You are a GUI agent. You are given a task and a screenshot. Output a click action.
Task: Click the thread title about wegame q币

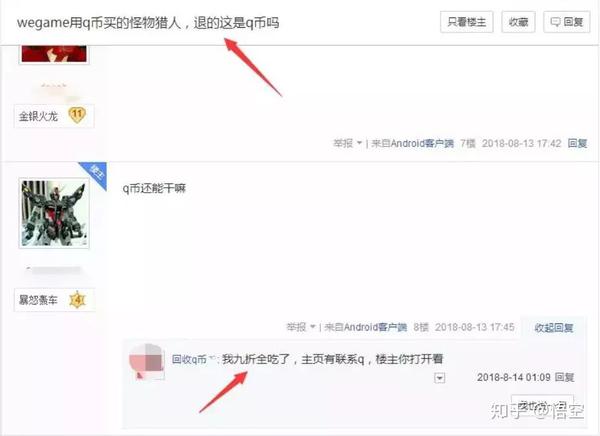click(148, 23)
